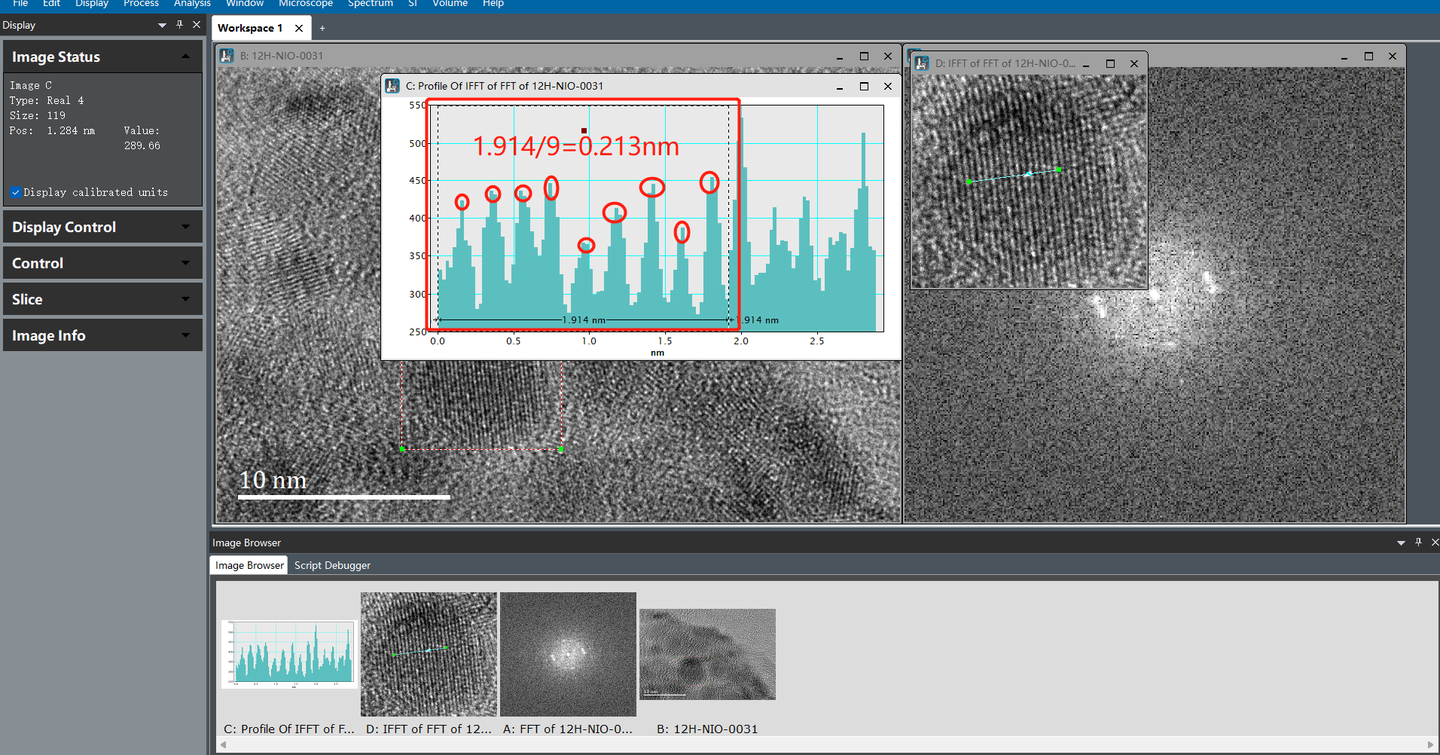Add a new workspace with plus button

(x=322, y=28)
